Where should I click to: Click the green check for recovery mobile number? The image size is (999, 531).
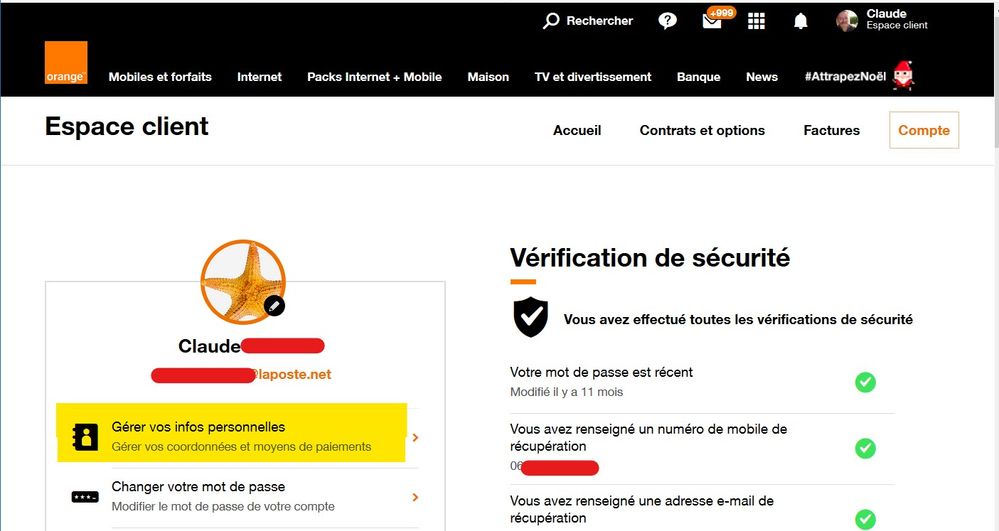coord(865,448)
